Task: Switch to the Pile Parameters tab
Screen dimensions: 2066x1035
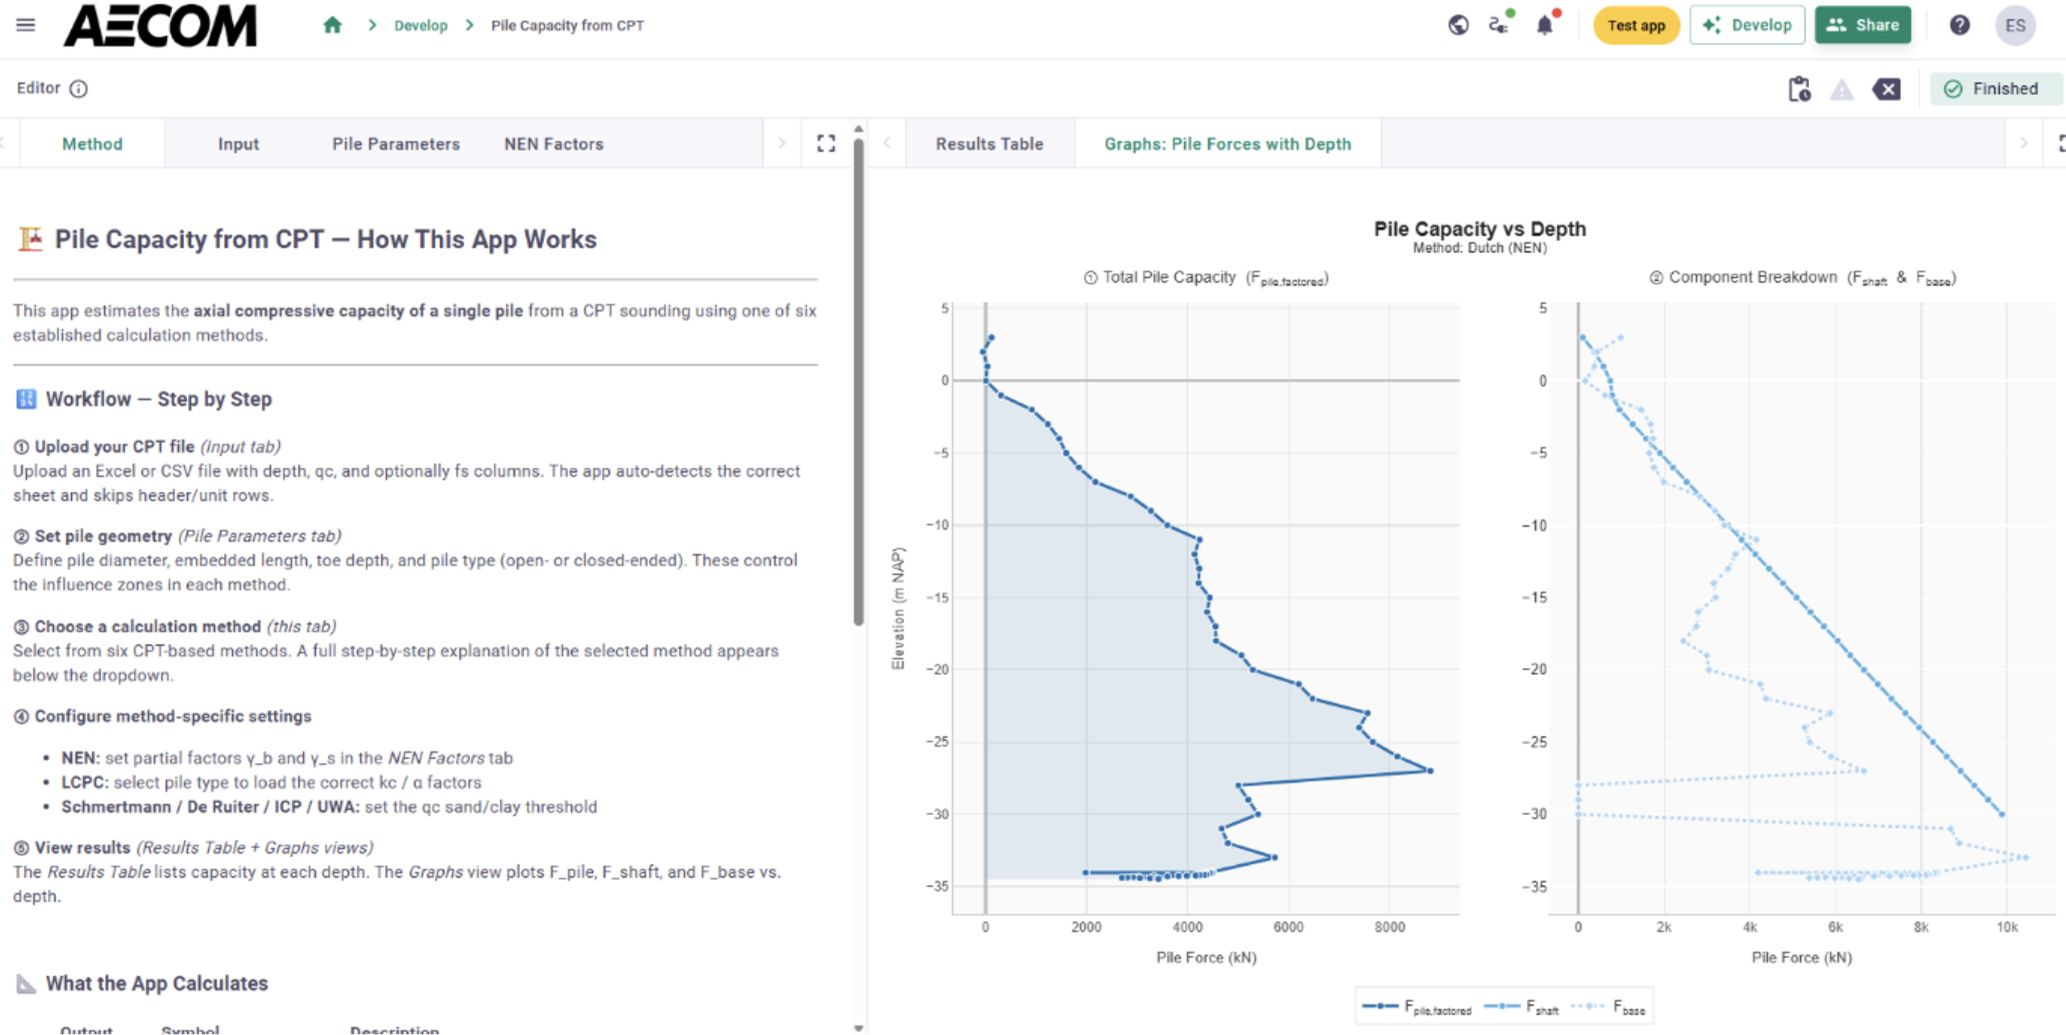Action: coord(396,144)
